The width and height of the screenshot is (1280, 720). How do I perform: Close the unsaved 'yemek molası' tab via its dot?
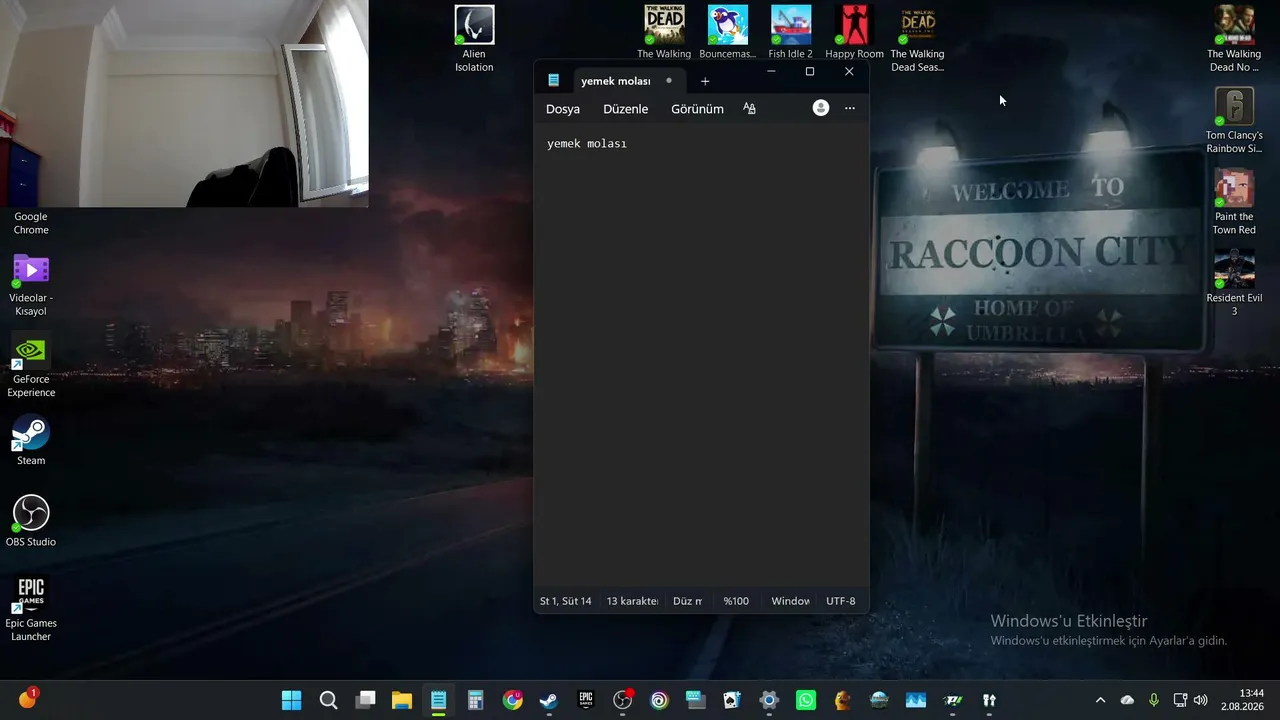coord(669,81)
